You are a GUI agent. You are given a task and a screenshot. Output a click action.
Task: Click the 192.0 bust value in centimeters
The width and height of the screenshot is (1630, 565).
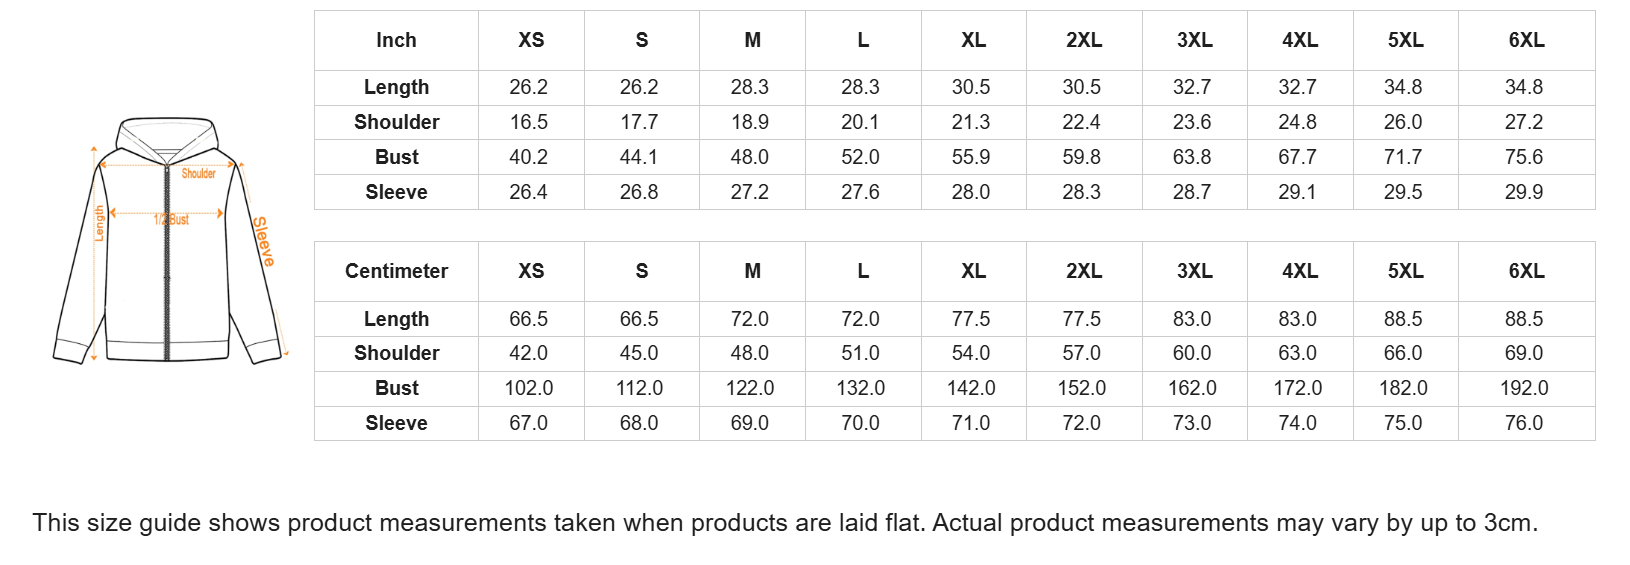click(x=1524, y=388)
